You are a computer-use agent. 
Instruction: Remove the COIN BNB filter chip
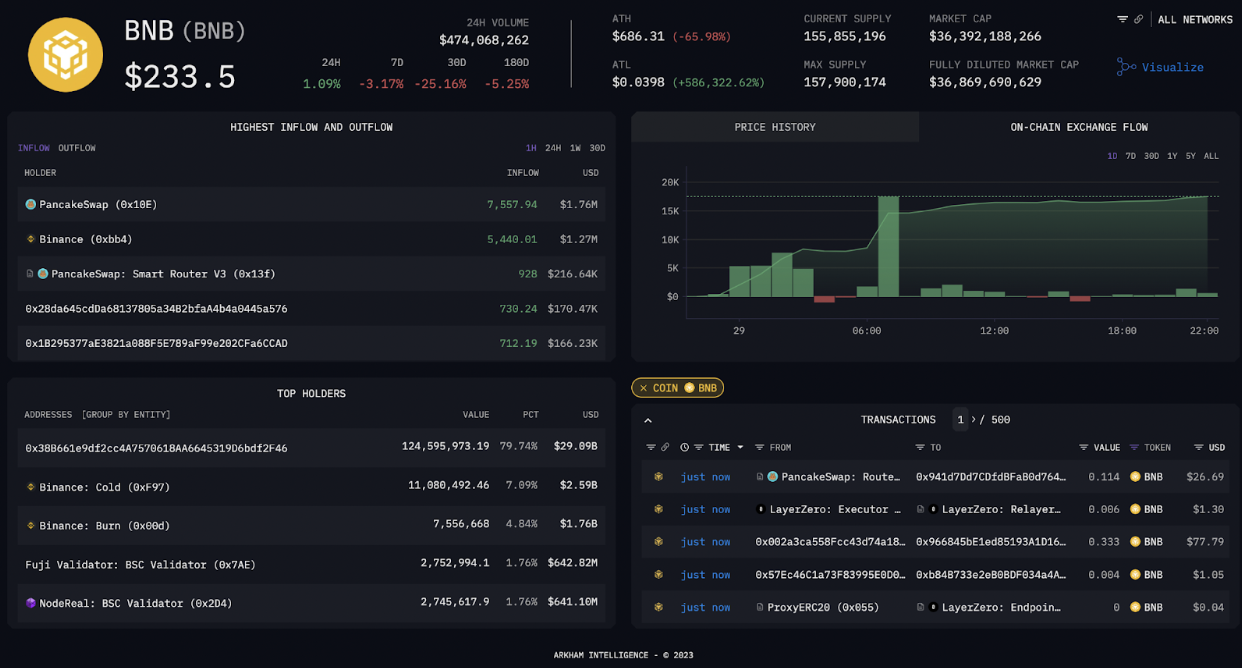(643, 388)
